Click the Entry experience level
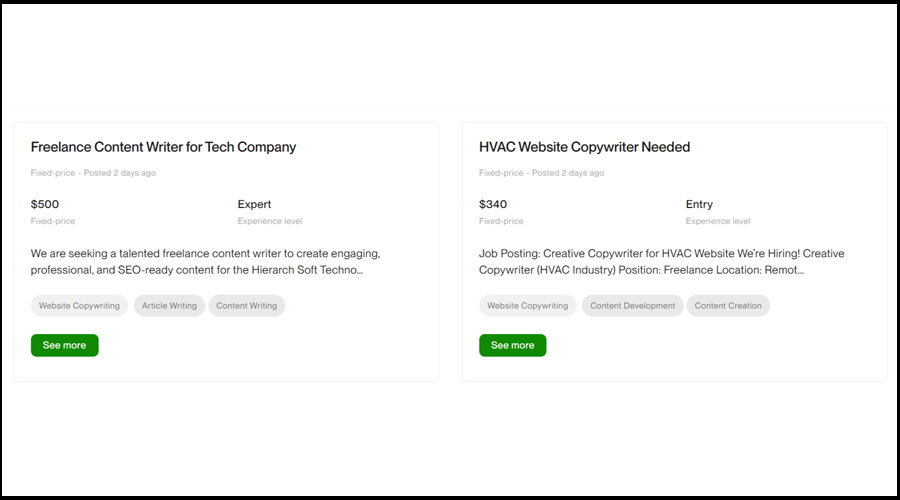The height and width of the screenshot is (500, 900). pyautogui.click(x=699, y=204)
